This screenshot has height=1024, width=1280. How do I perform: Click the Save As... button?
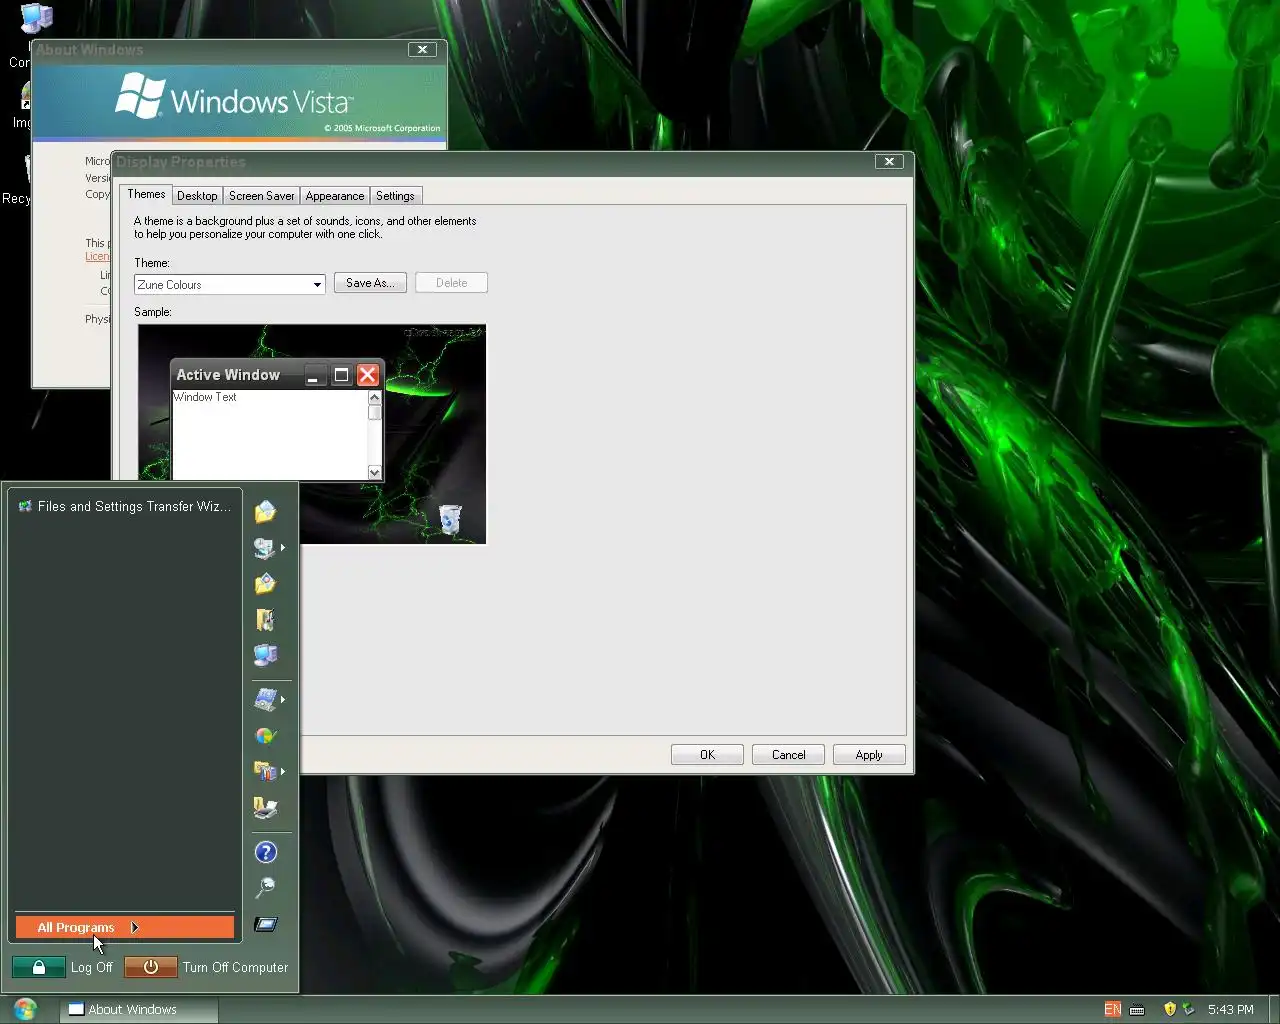tap(370, 283)
